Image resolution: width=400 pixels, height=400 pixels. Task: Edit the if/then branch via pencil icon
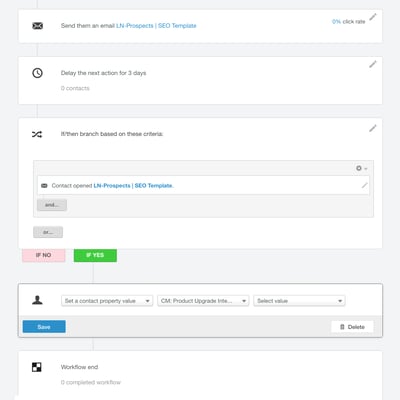pos(373,128)
